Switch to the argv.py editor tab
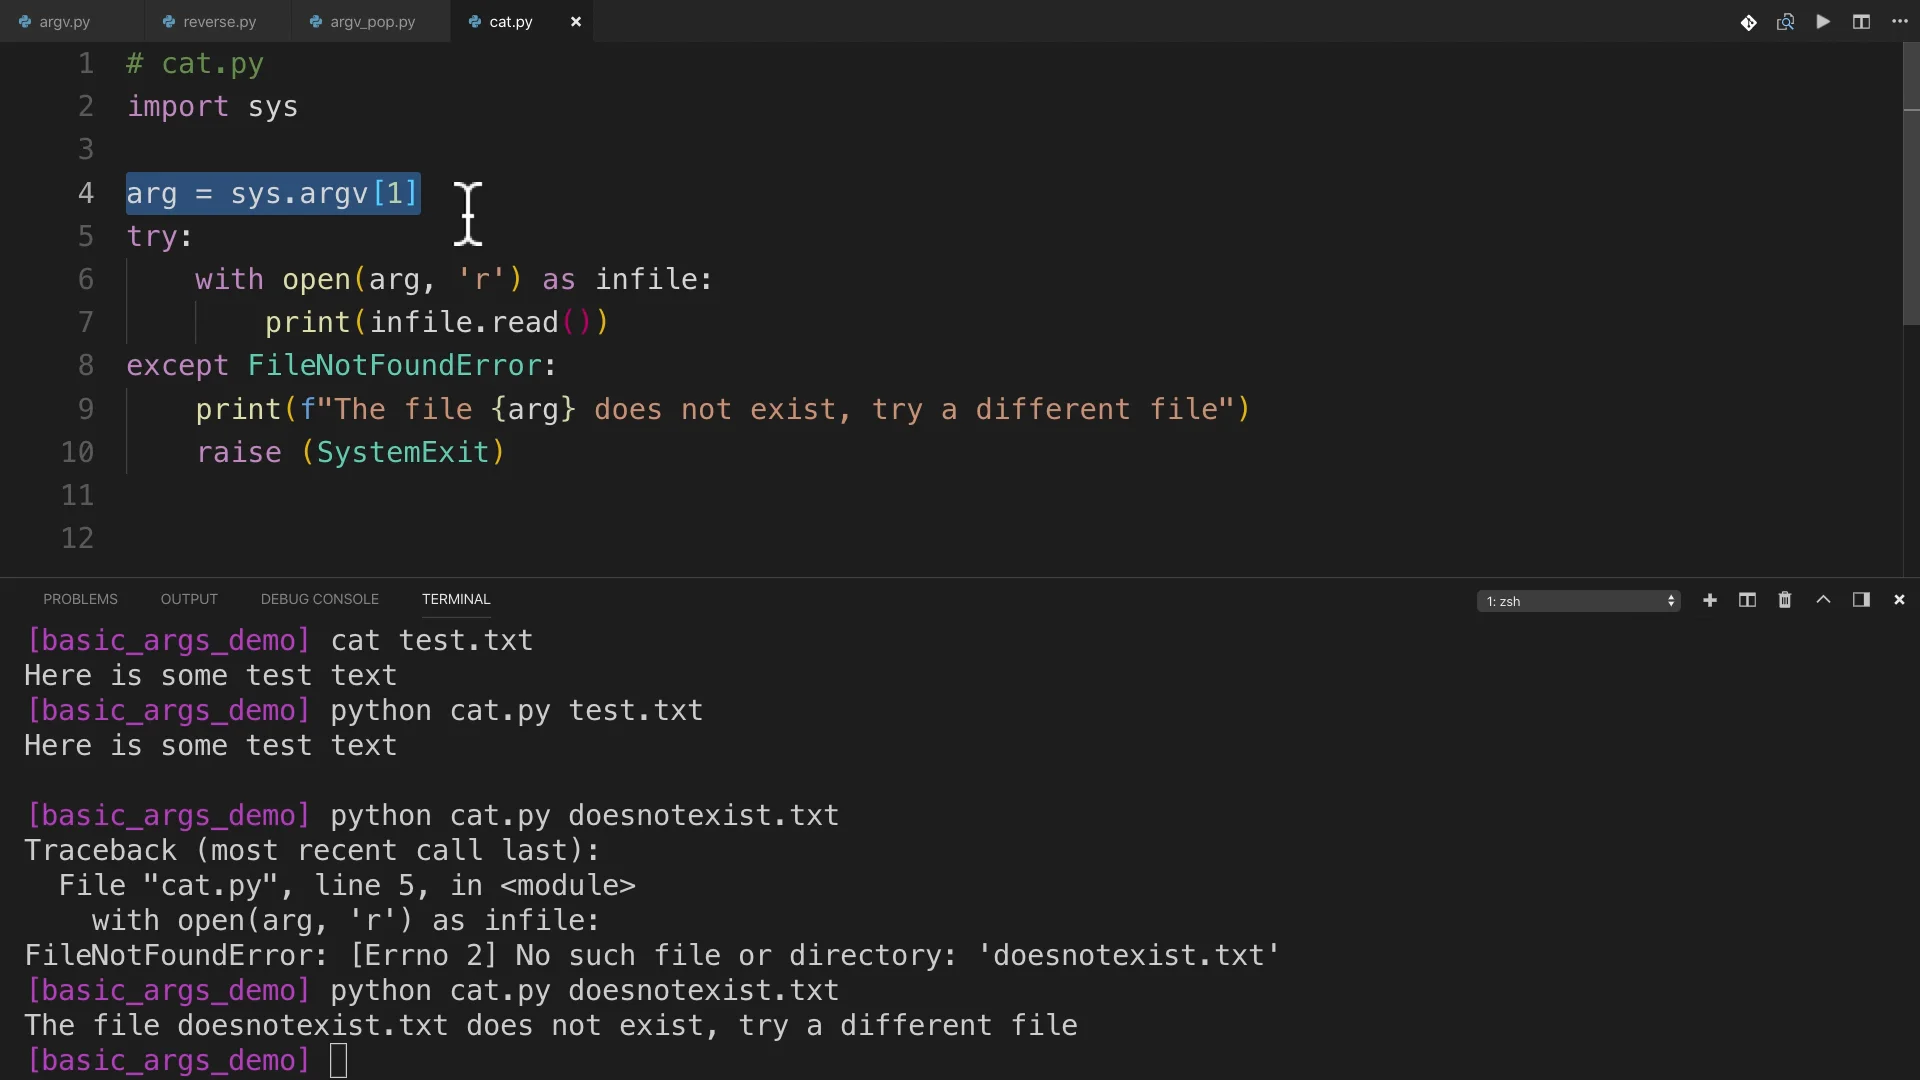This screenshot has width=1920, height=1080. coord(64,22)
